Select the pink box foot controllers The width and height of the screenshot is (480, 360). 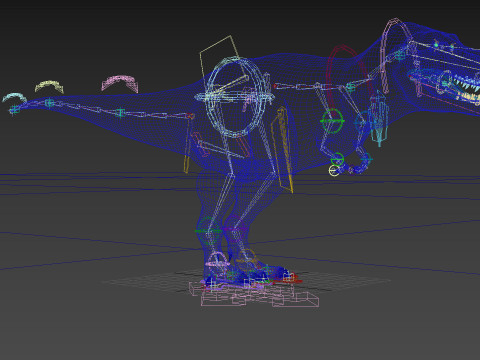click(254, 294)
